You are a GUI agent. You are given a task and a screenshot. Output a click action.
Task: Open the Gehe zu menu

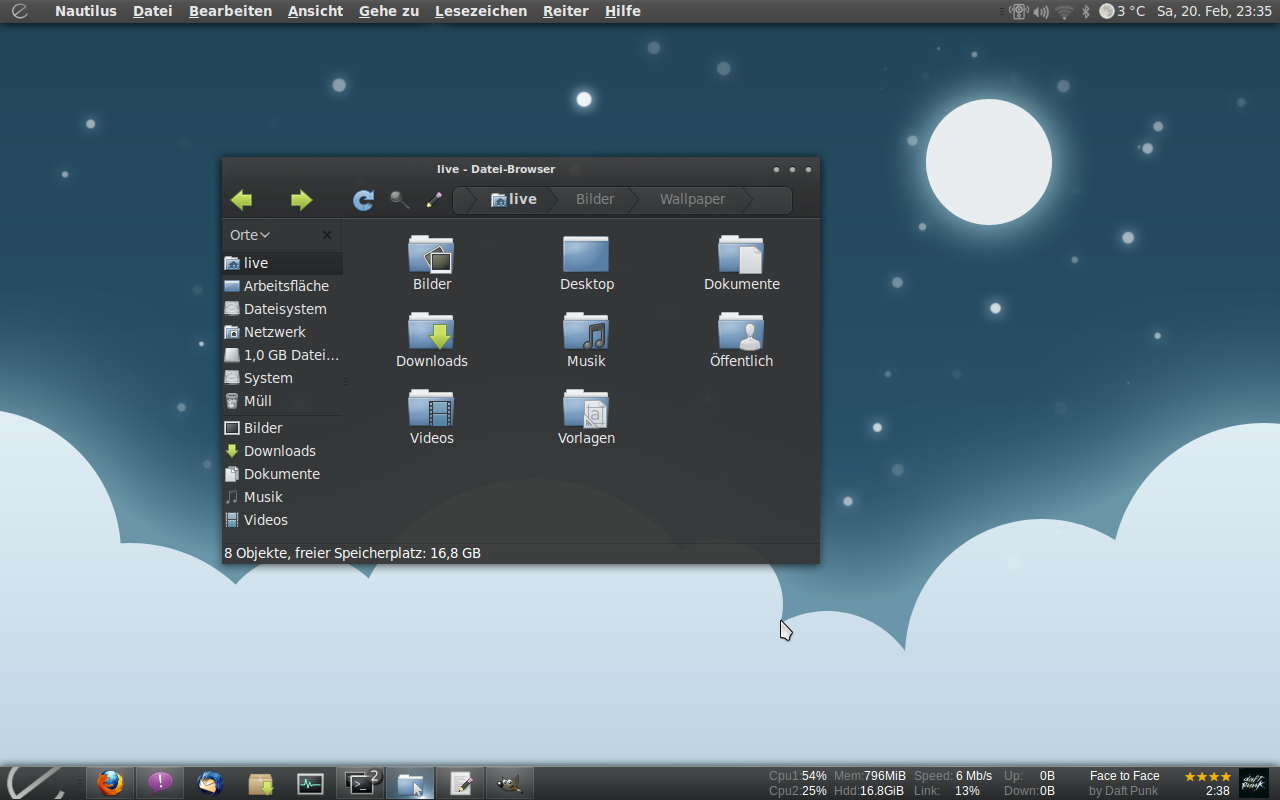point(389,11)
